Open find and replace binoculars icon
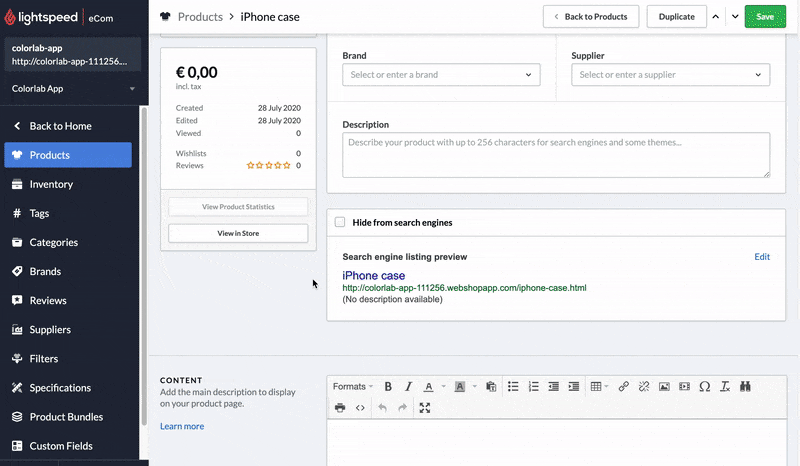Screen dimensions: 800x466 click(x=745, y=386)
